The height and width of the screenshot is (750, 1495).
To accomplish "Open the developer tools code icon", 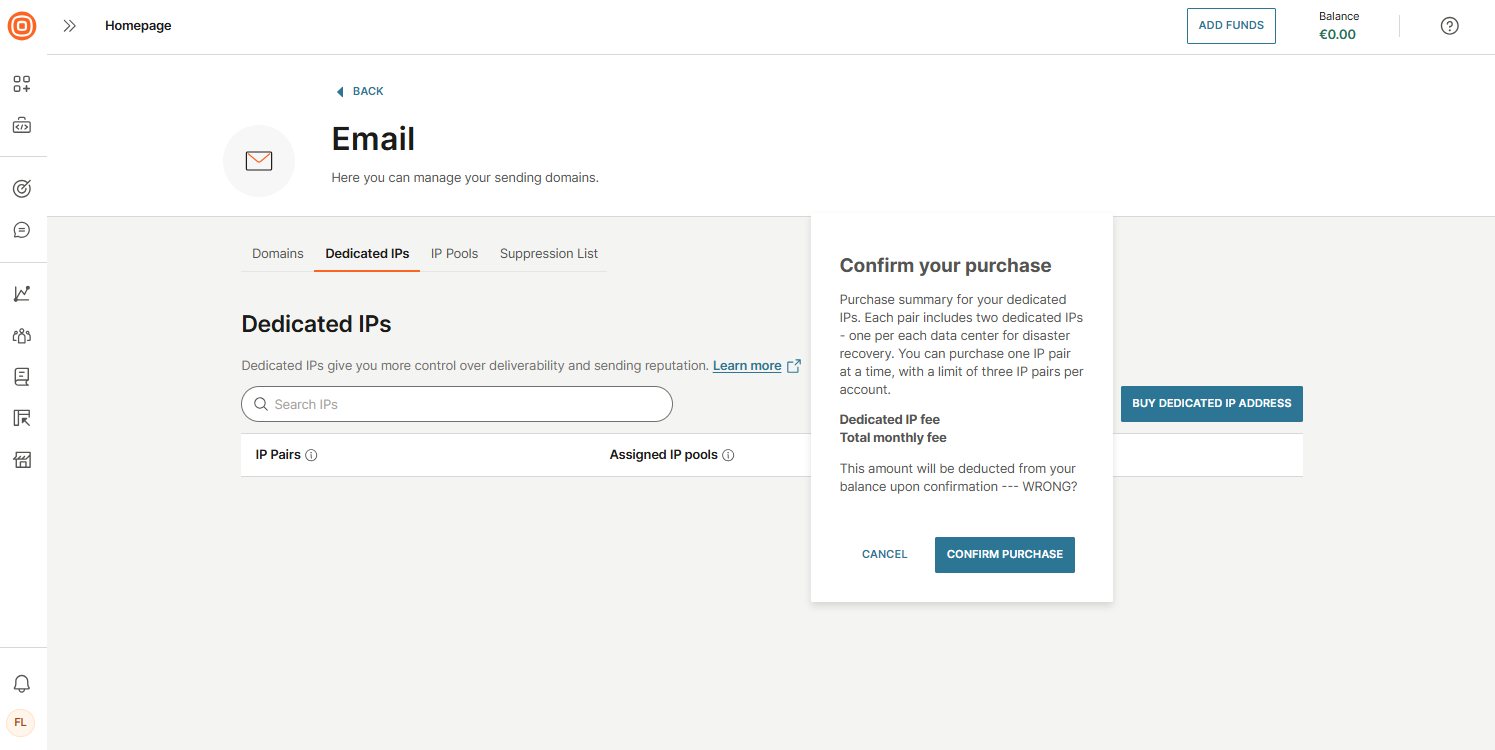I will (x=22, y=126).
